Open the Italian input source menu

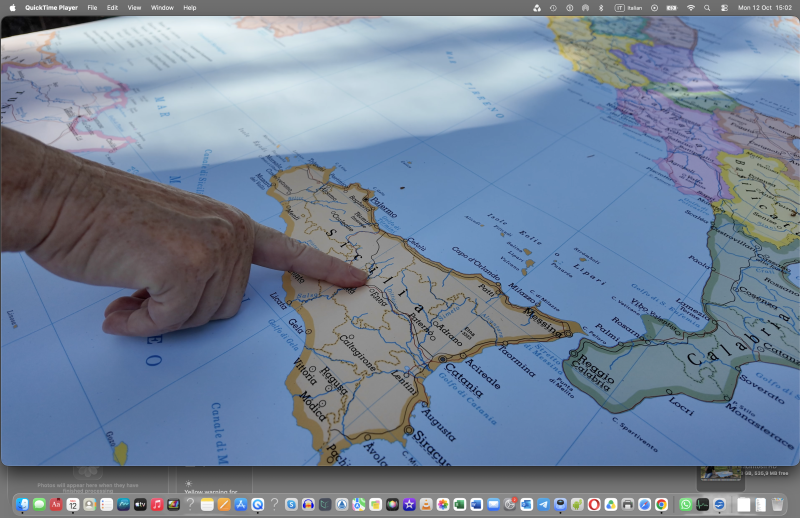(628, 8)
